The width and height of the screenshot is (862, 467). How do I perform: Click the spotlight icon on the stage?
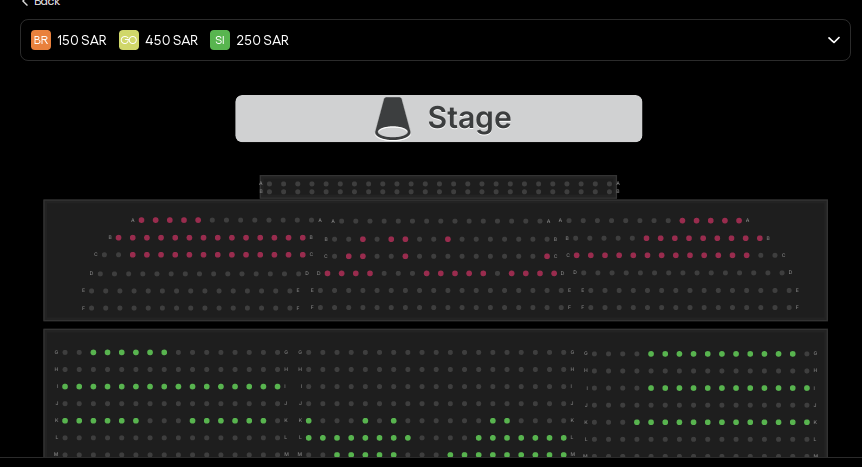393,118
